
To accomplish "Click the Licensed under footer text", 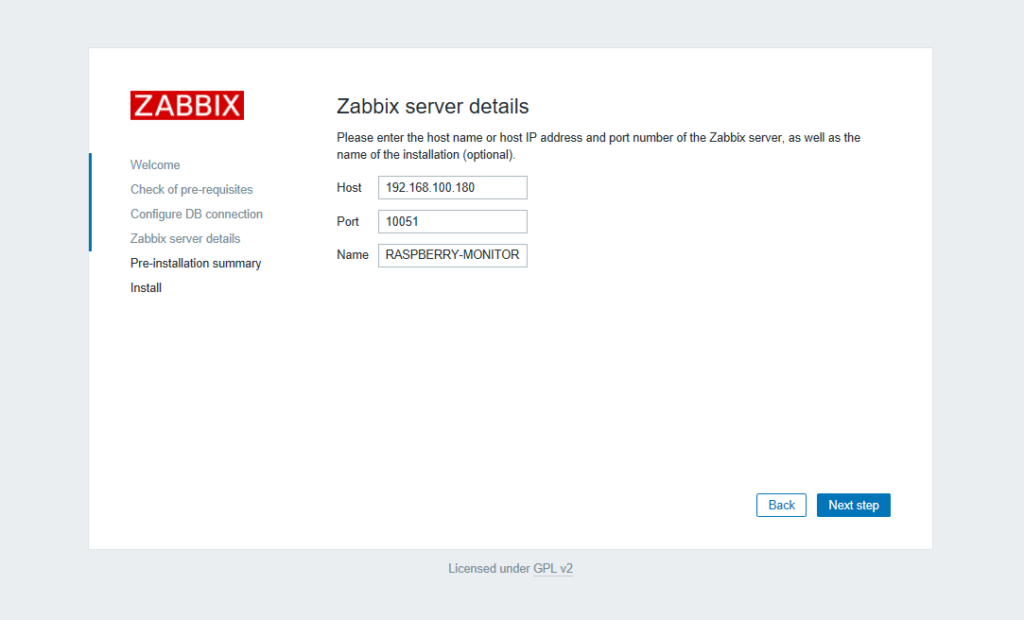I will tap(488, 568).
